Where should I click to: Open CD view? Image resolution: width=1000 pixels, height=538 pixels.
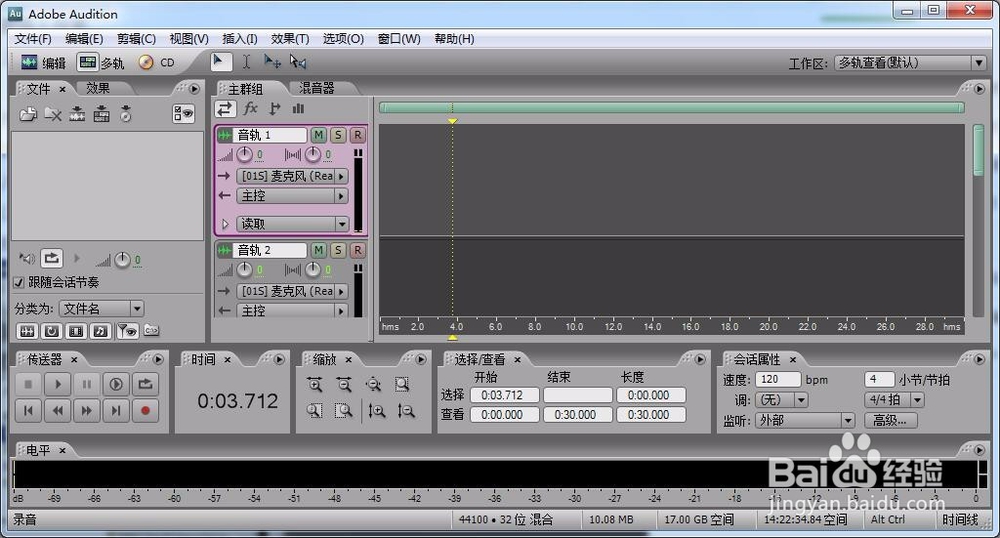coord(157,62)
